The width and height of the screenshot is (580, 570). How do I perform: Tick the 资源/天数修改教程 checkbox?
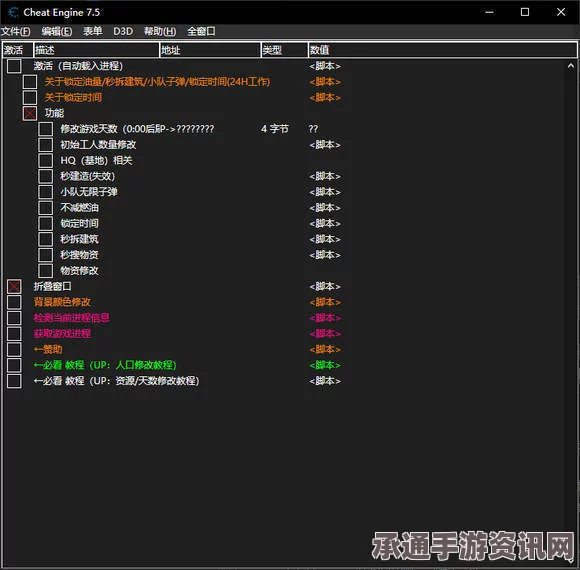(x=14, y=381)
